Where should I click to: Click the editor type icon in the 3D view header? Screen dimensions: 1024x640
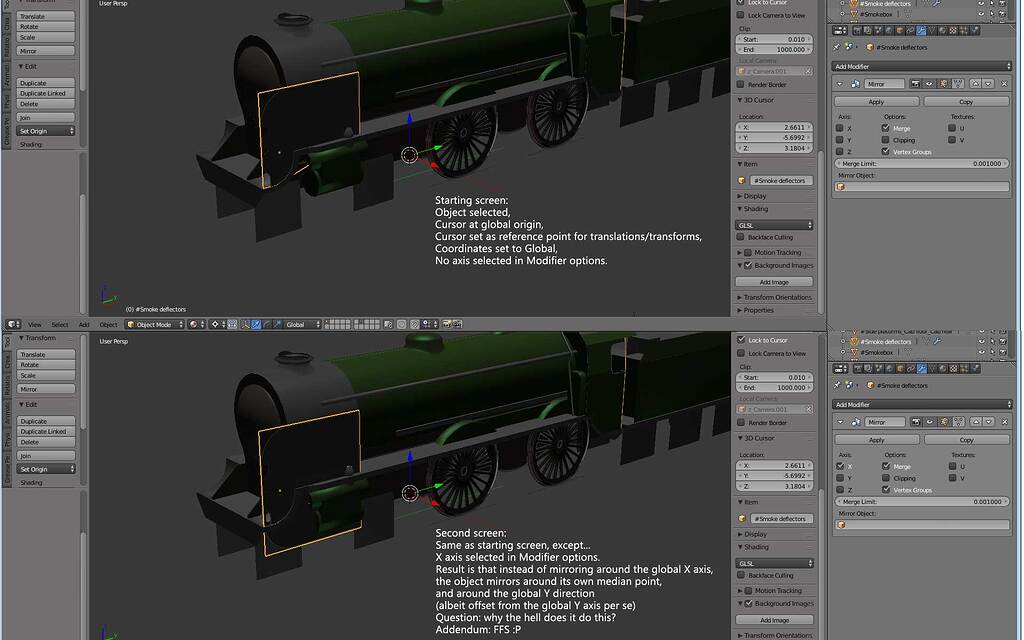(x=13, y=325)
